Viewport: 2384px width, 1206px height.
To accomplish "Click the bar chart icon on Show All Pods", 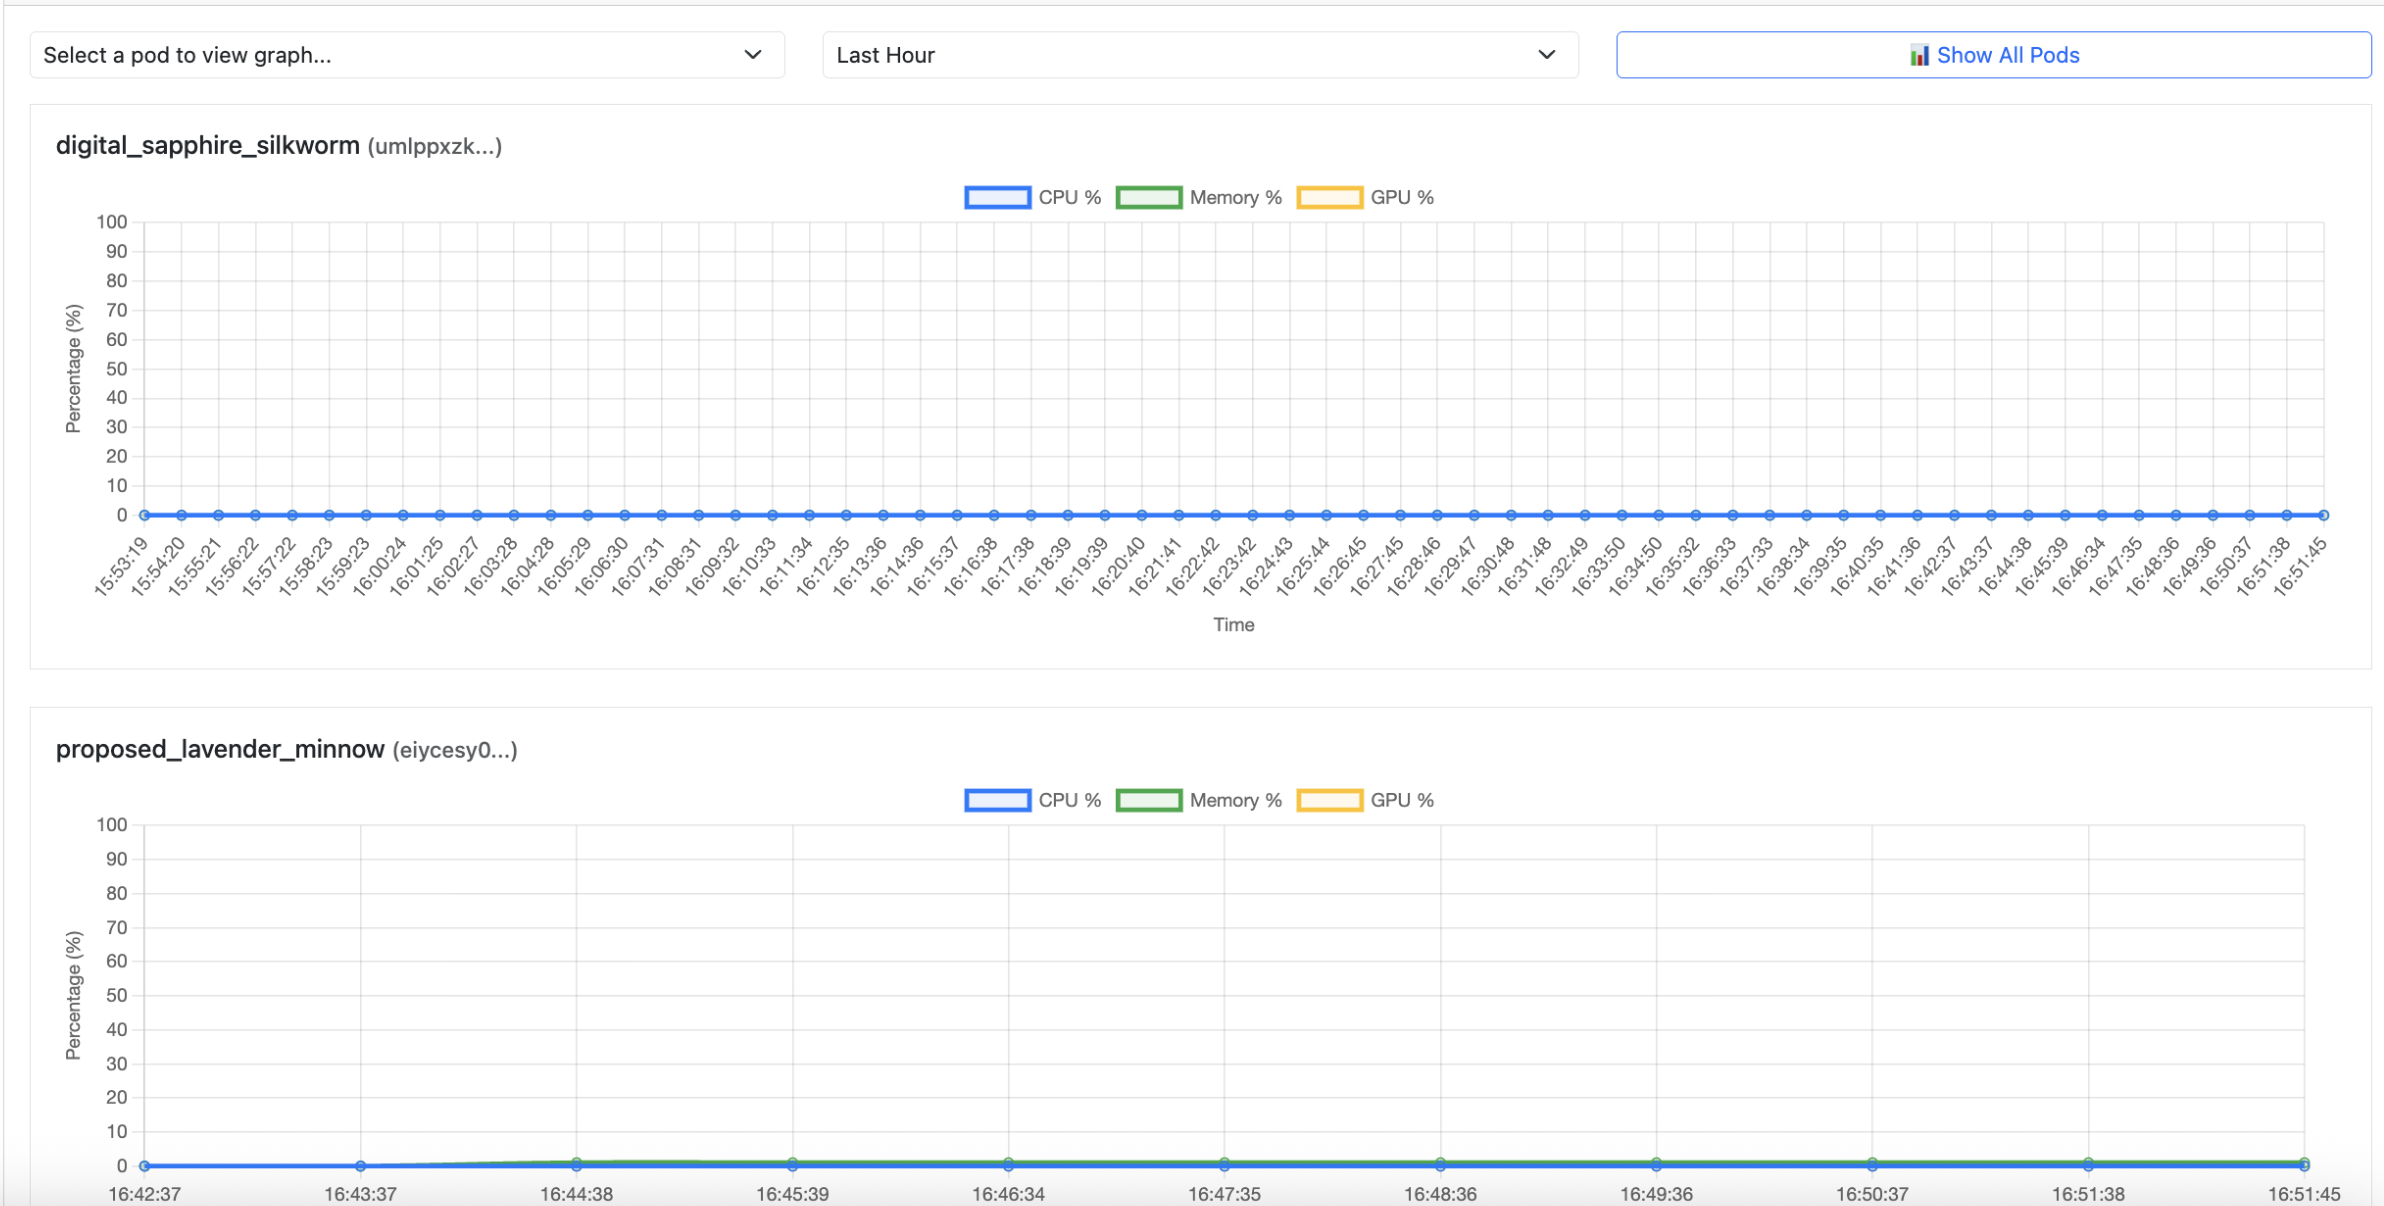I will (x=1919, y=55).
